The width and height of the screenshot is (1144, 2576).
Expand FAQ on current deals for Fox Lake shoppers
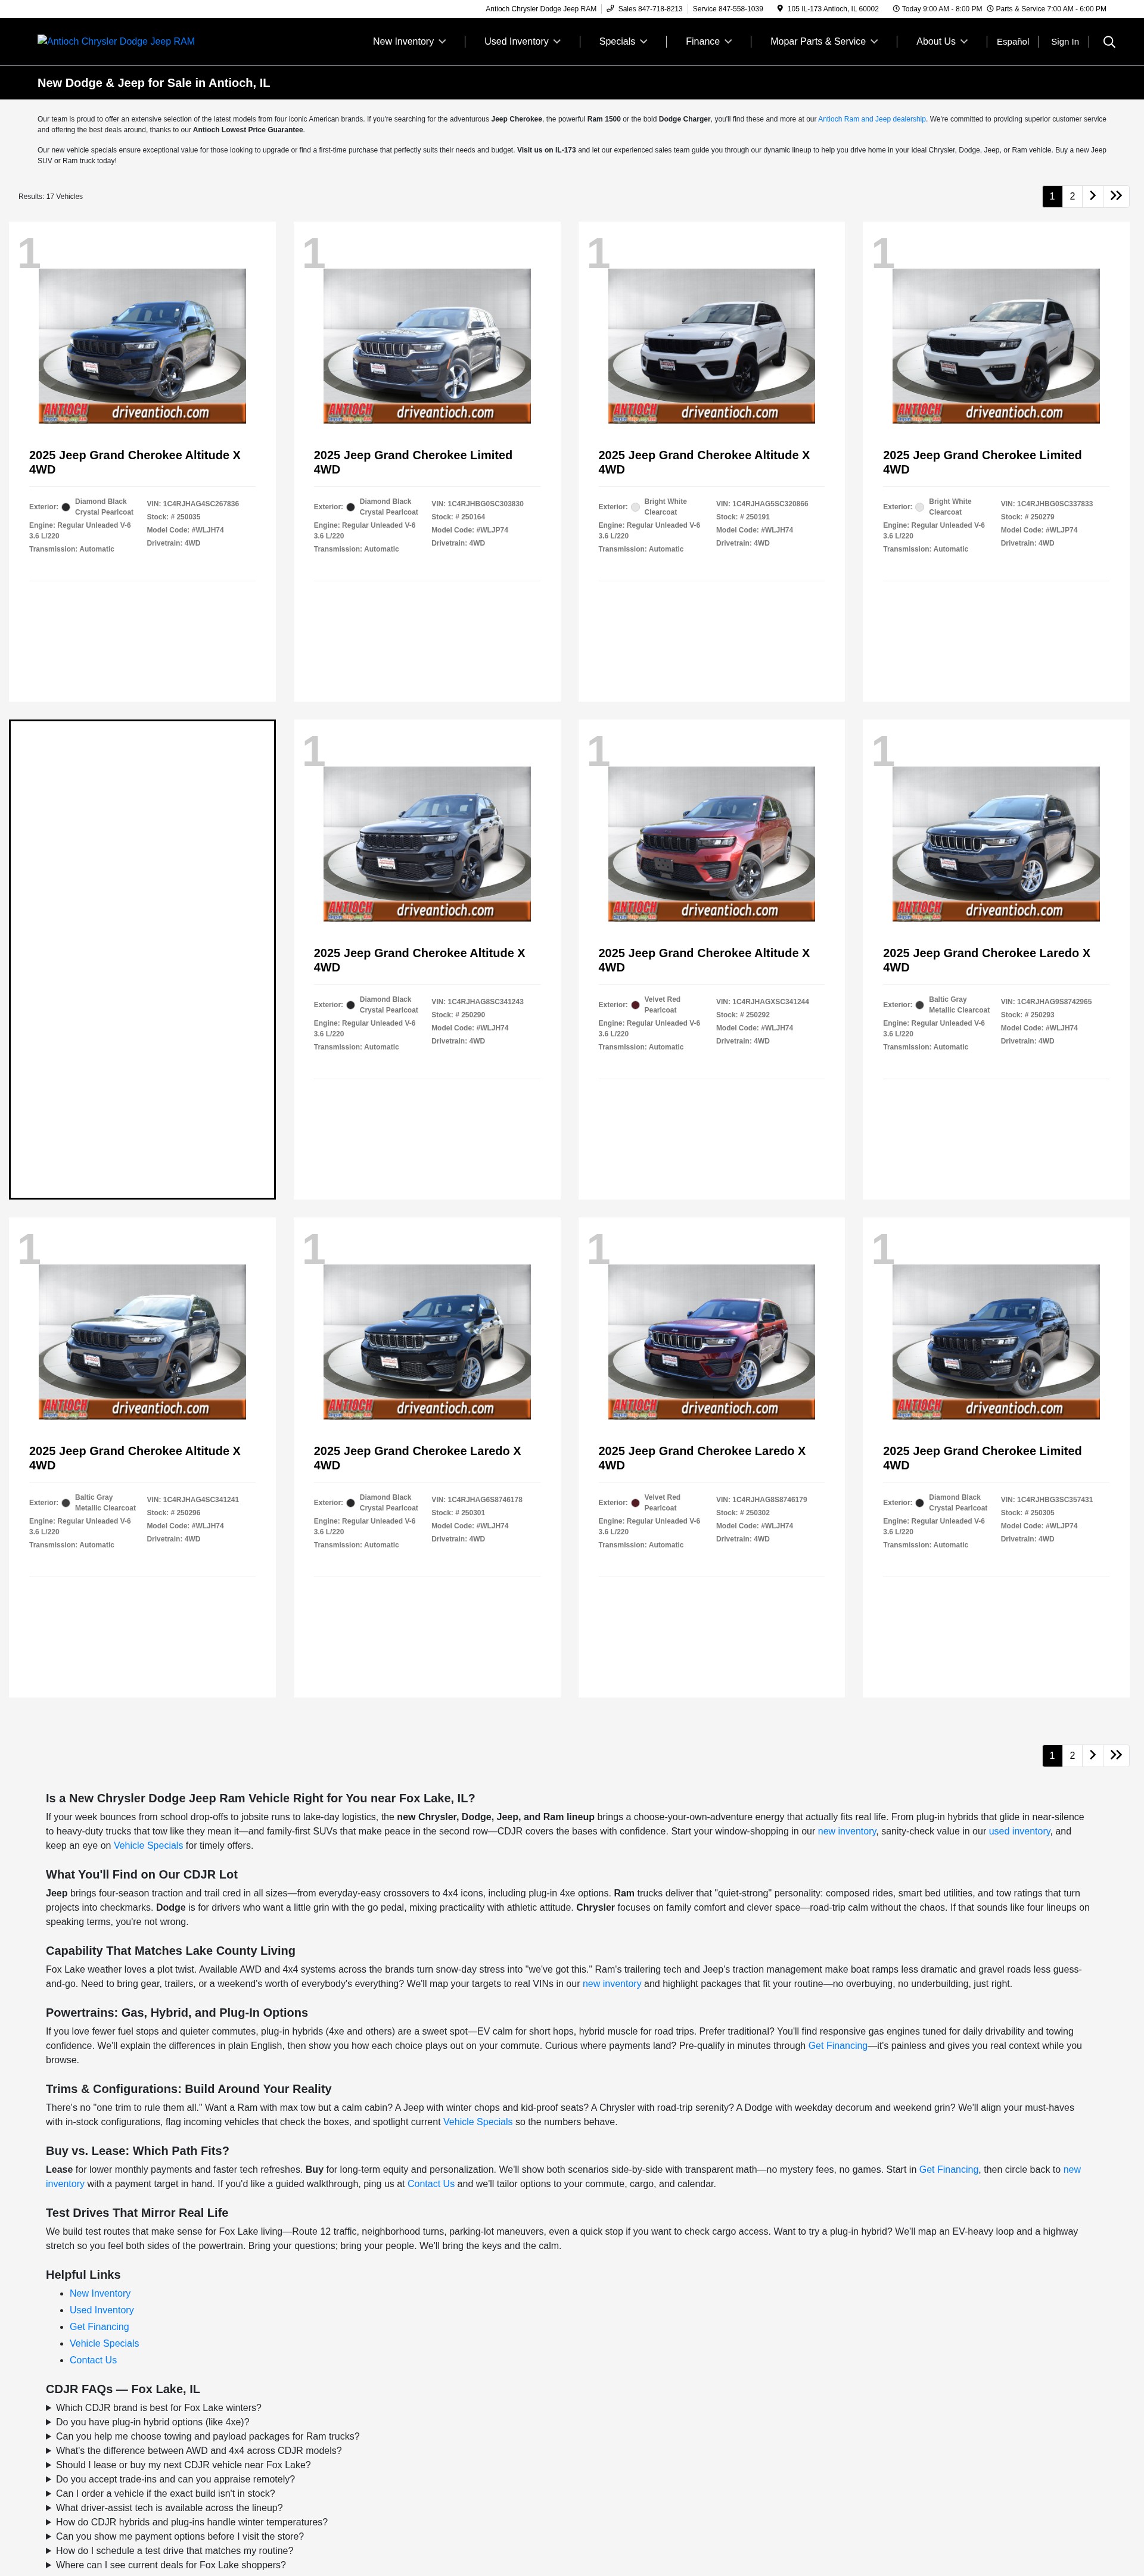coord(166,2564)
